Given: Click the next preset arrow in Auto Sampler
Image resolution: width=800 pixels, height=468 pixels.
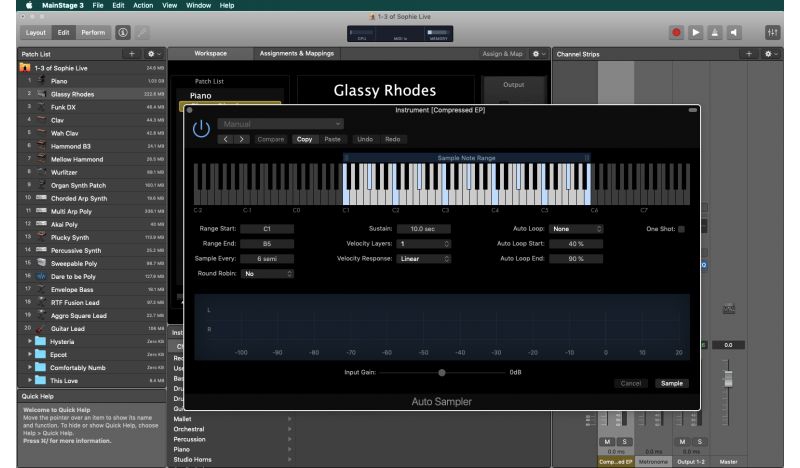Looking at the screenshot, I should 242,139.
